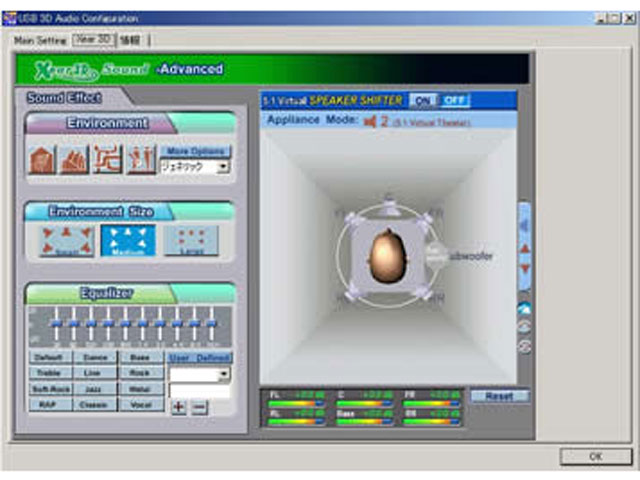Click the C channel level bar
This screenshot has height=480, width=640.
coord(364,404)
